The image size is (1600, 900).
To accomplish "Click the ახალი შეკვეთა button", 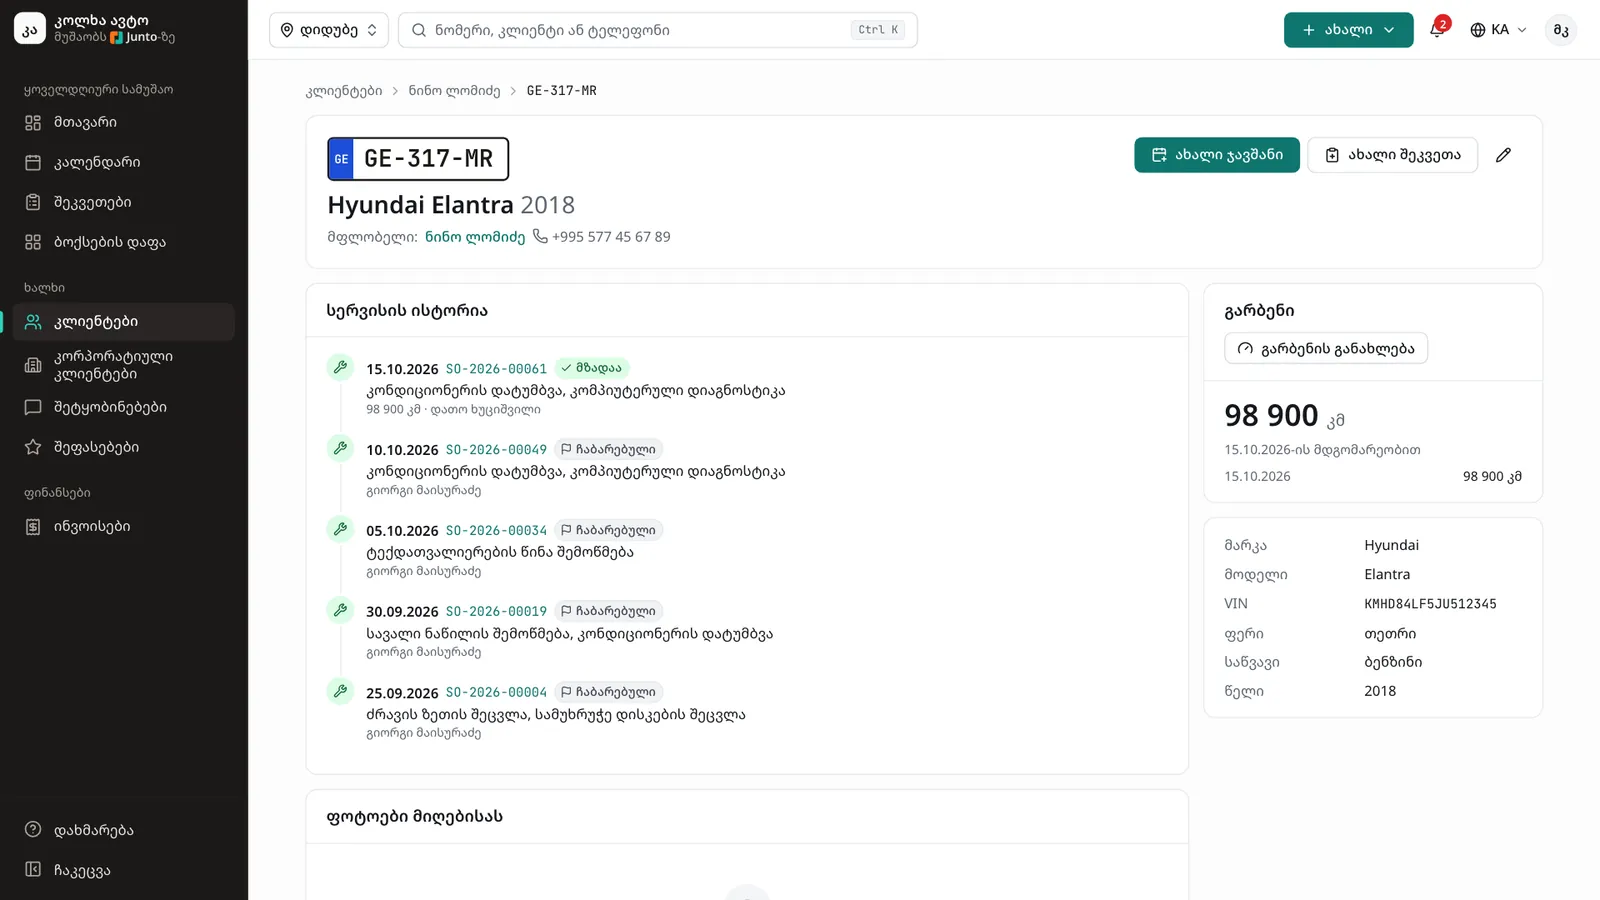I will click(1392, 155).
